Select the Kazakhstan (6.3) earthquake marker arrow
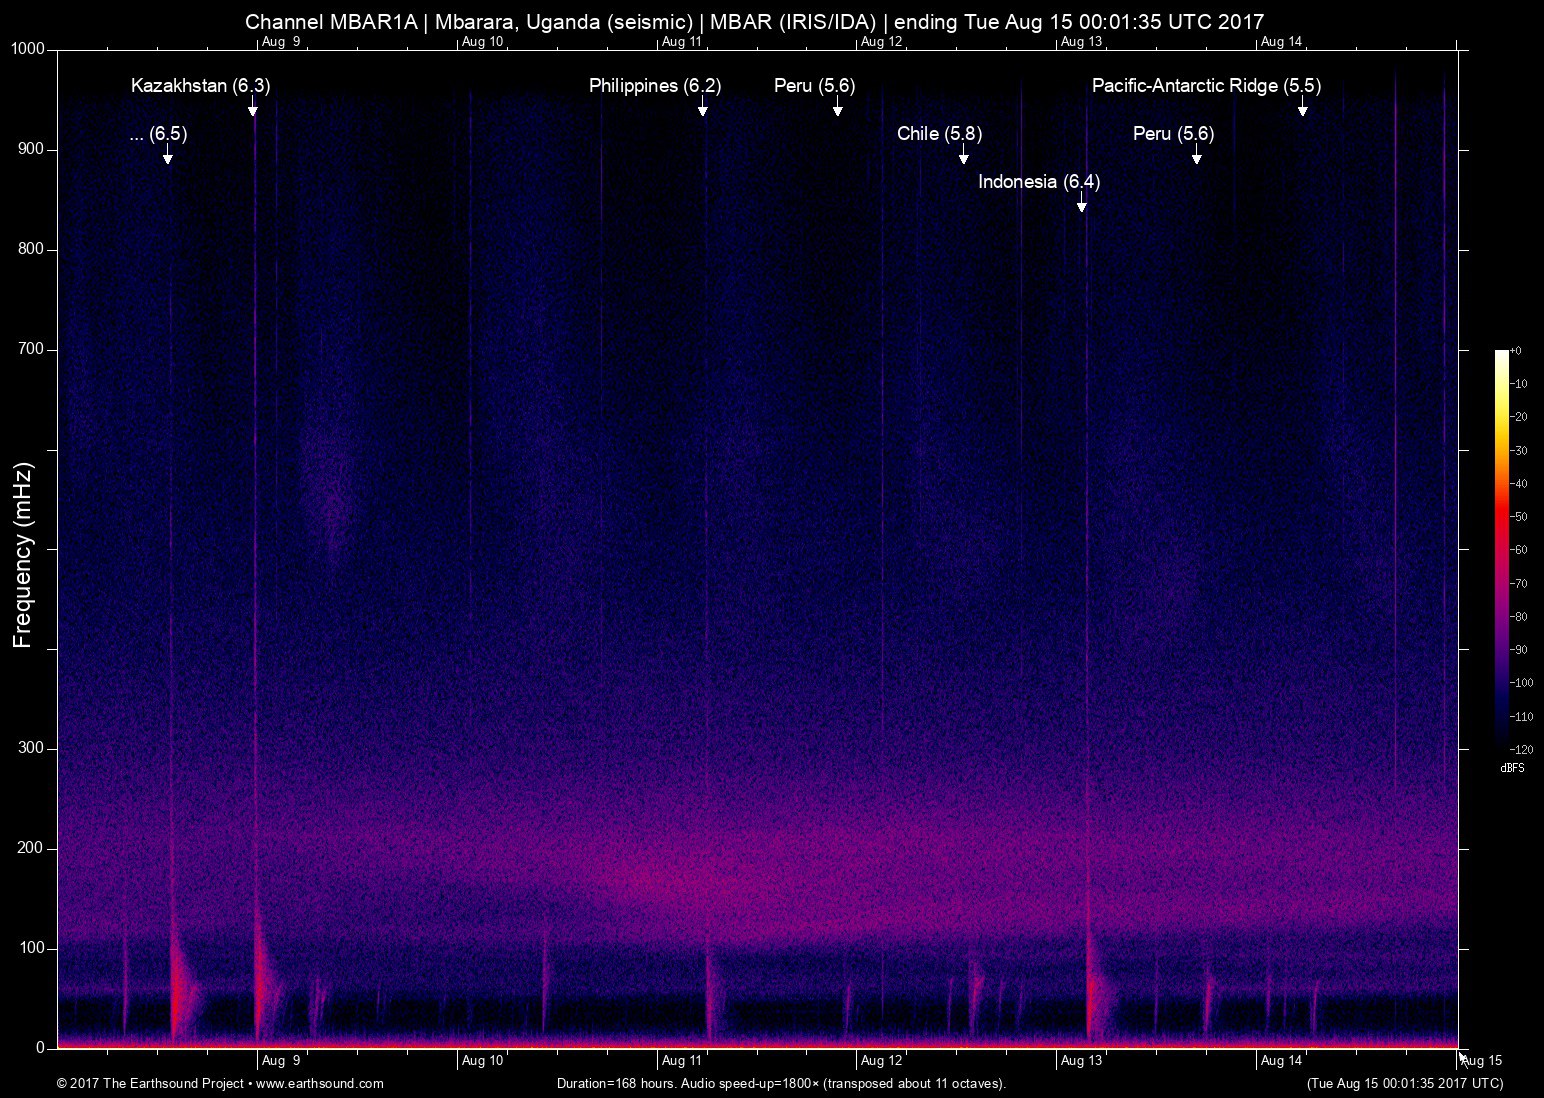 pyautogui.click(x=253, y=109)
